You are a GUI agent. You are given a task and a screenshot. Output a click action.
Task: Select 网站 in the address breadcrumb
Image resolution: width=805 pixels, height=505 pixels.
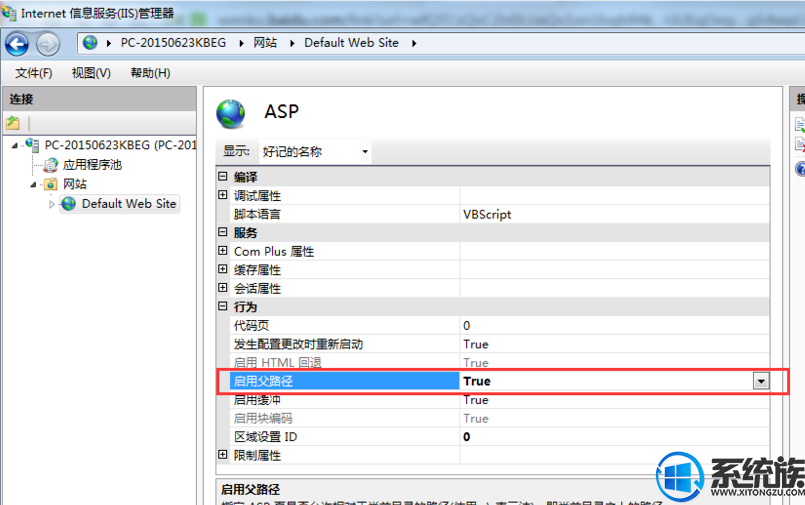point(265,43)
